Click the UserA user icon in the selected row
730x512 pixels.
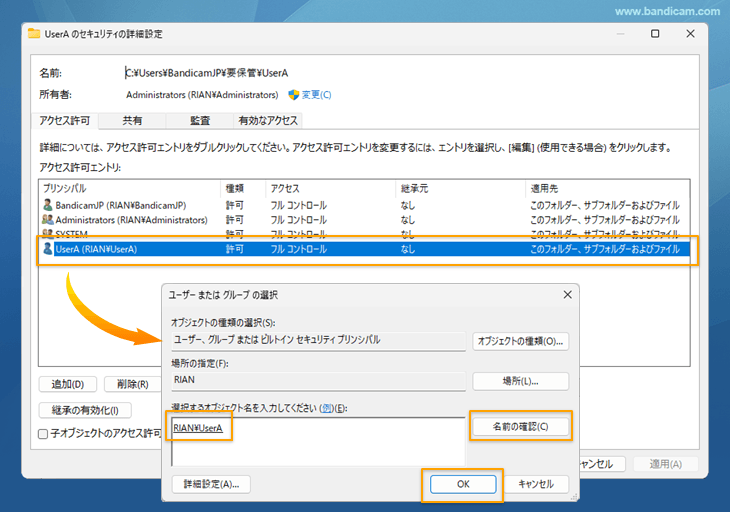(x=47, y=249)
